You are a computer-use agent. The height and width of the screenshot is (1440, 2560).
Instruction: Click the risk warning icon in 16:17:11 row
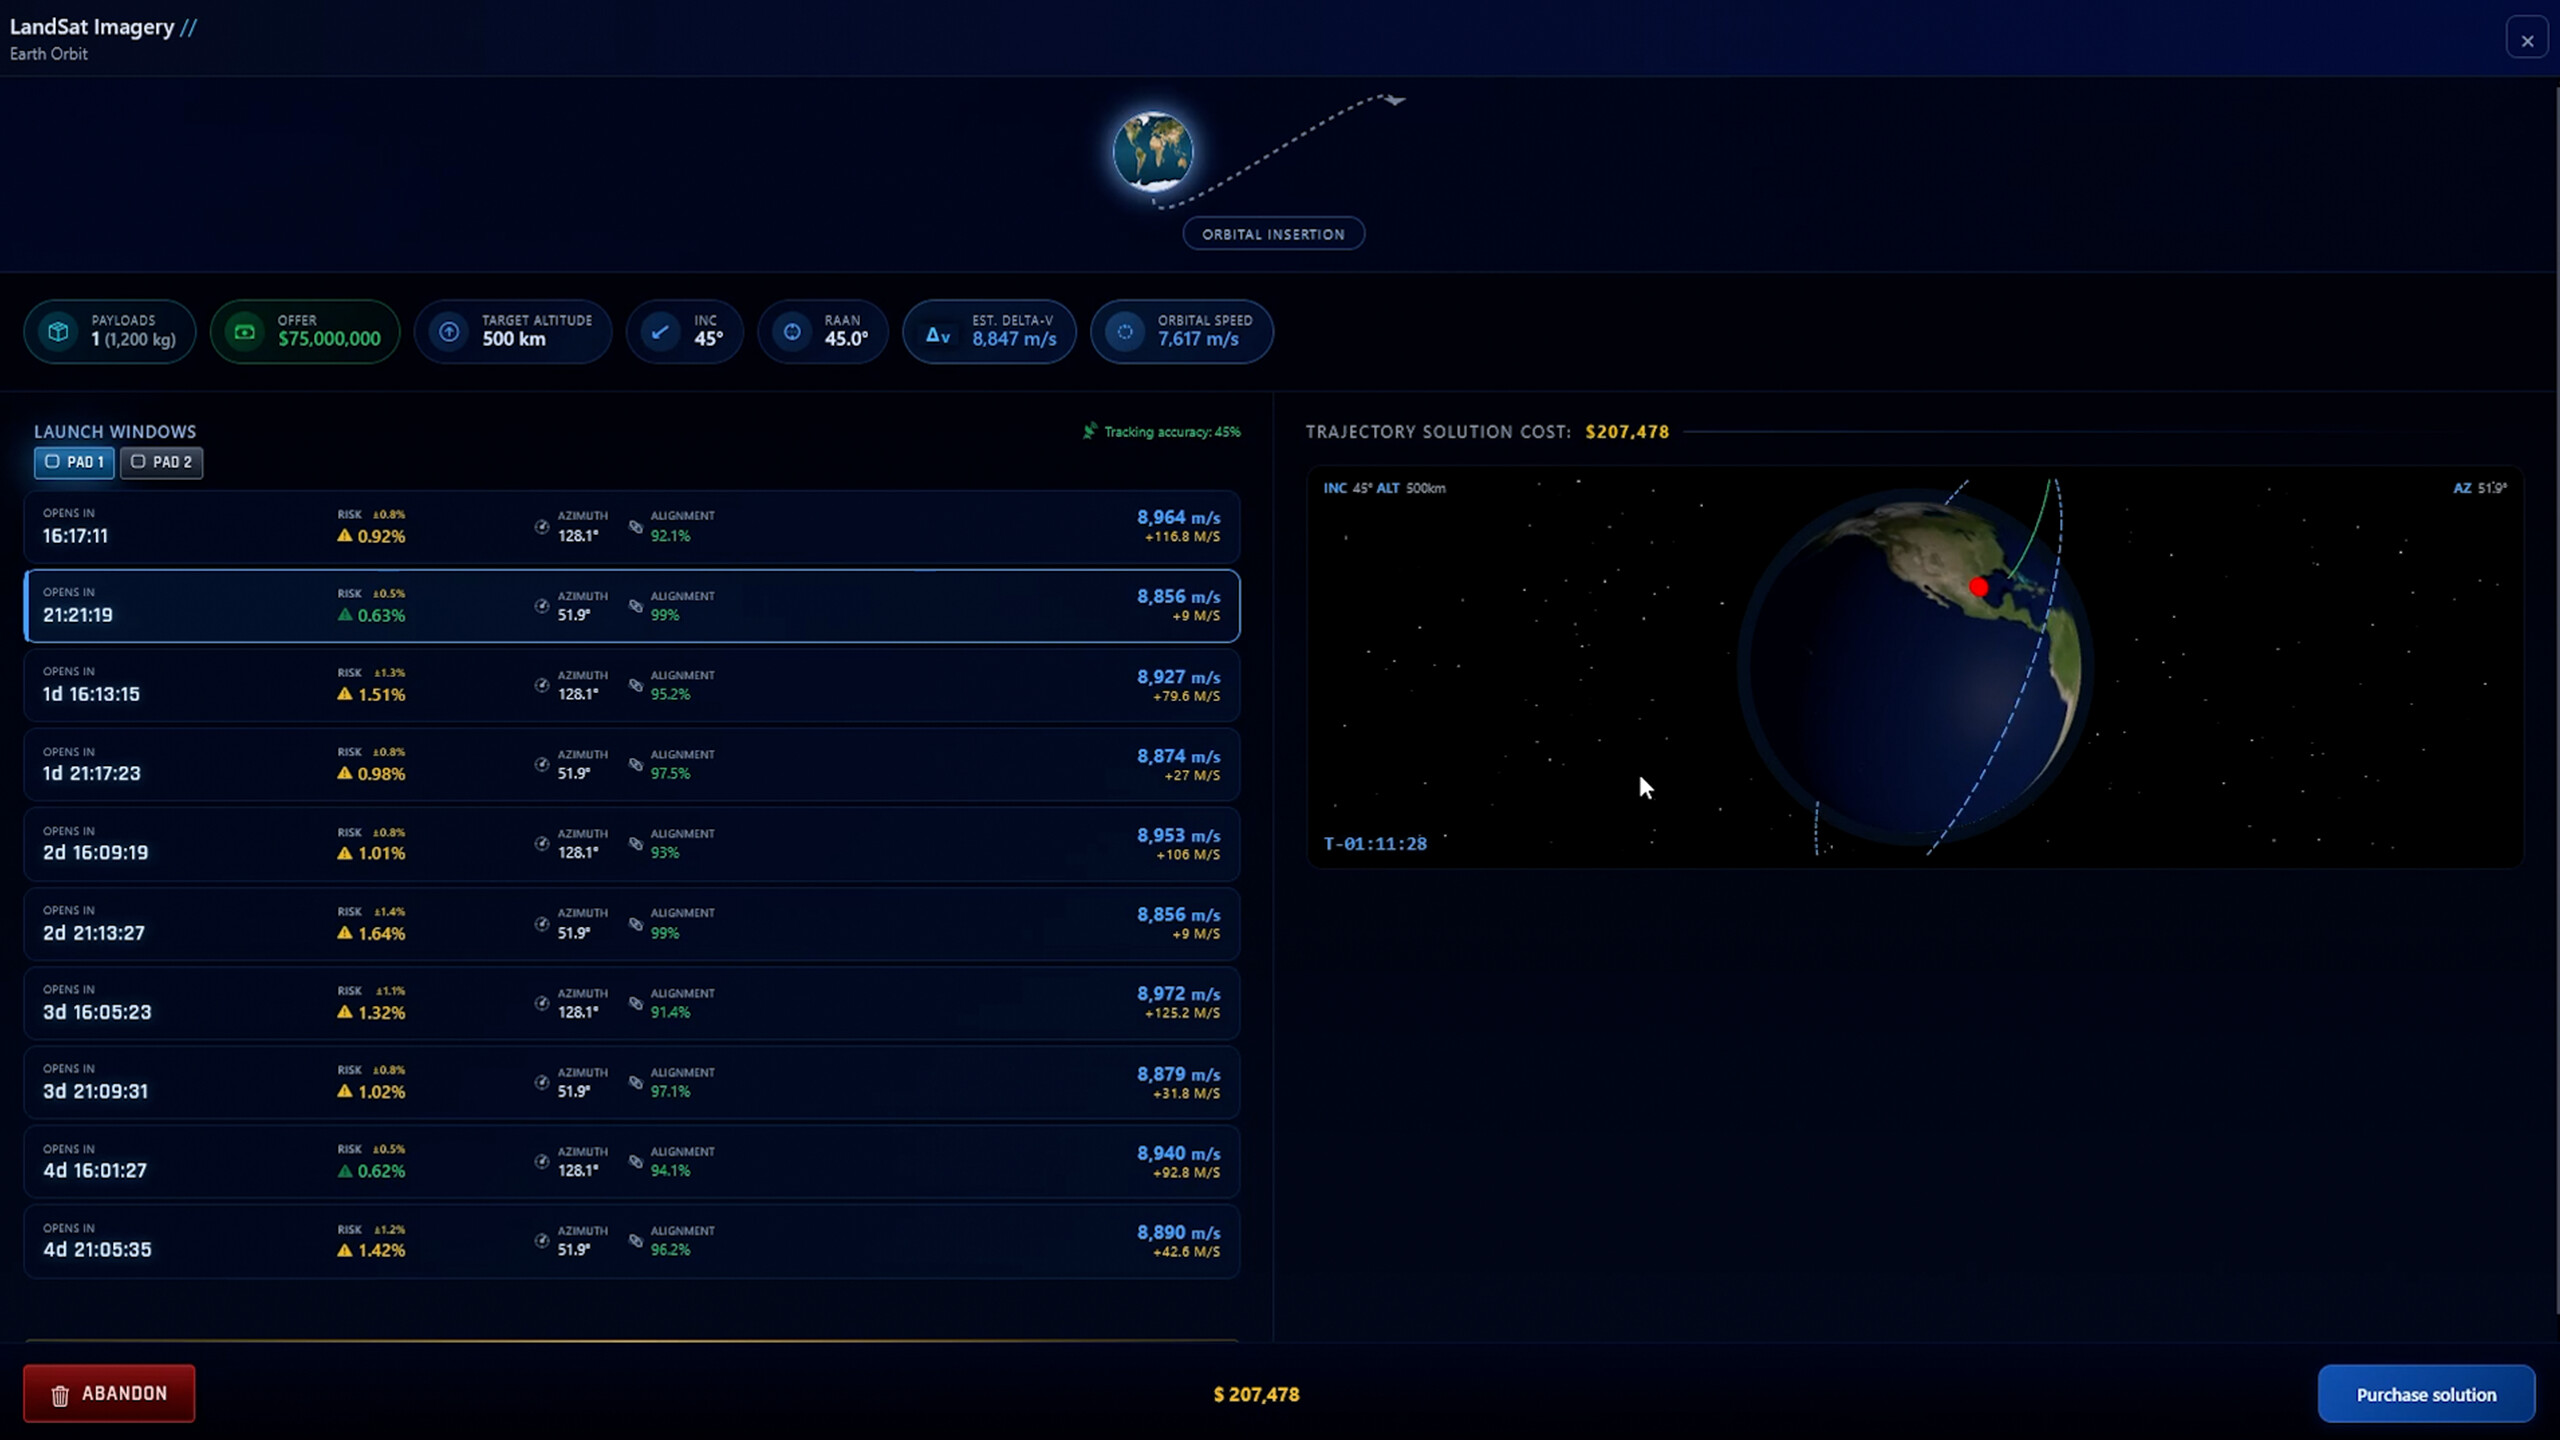click(x=345, y=536)
